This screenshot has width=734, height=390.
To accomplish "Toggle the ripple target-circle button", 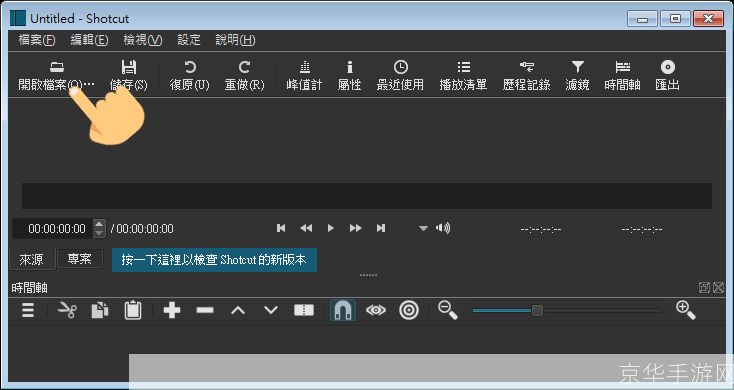I will click(x=409, y=310).
